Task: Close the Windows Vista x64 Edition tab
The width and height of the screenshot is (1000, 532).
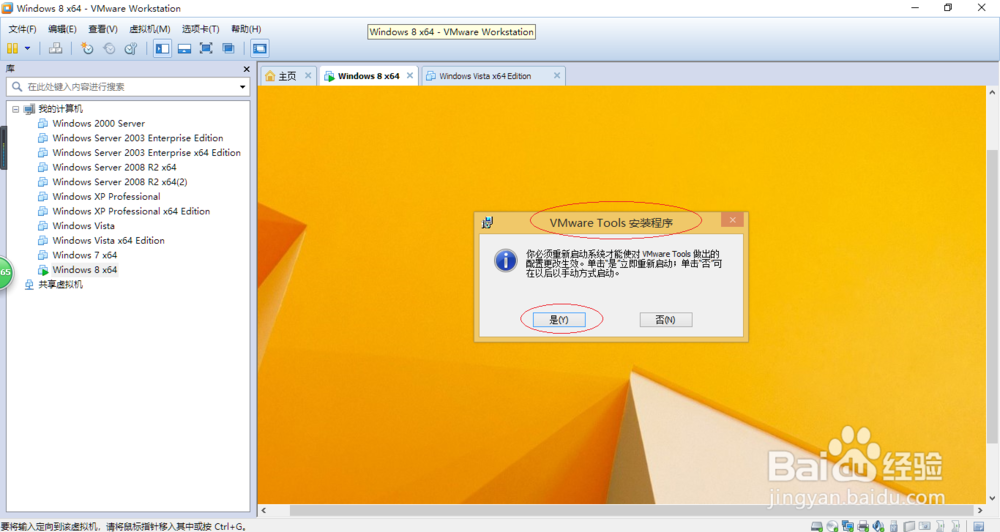Action: [557, 75]
